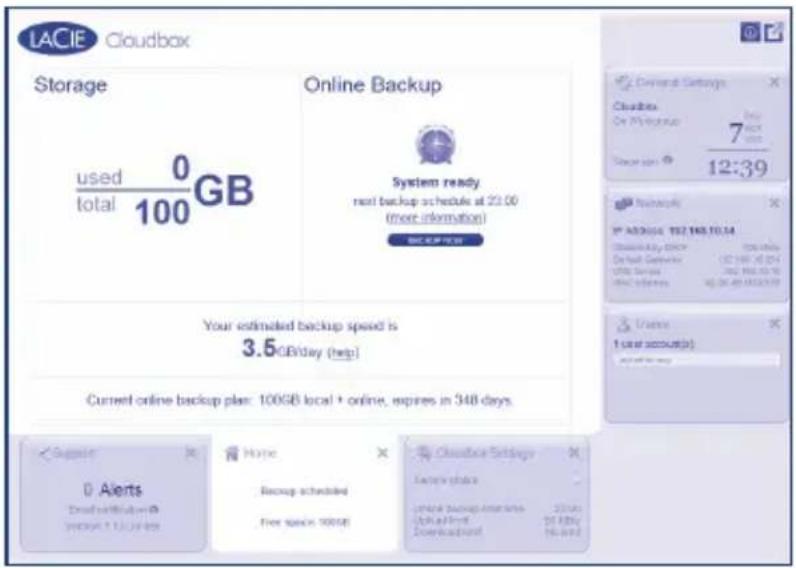Open the Network widget via its icon

(623, 204)
